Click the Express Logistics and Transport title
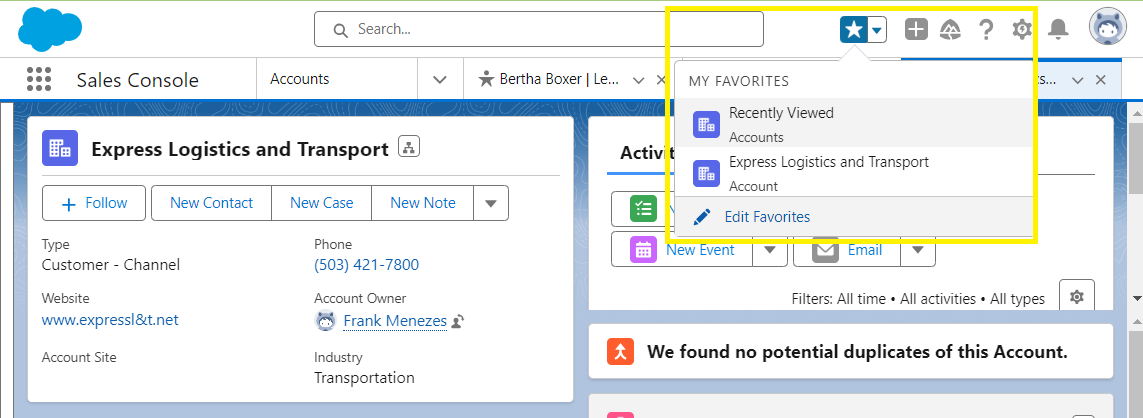The width and height of the screenshot is (1143, 418). tap(240, 149)
